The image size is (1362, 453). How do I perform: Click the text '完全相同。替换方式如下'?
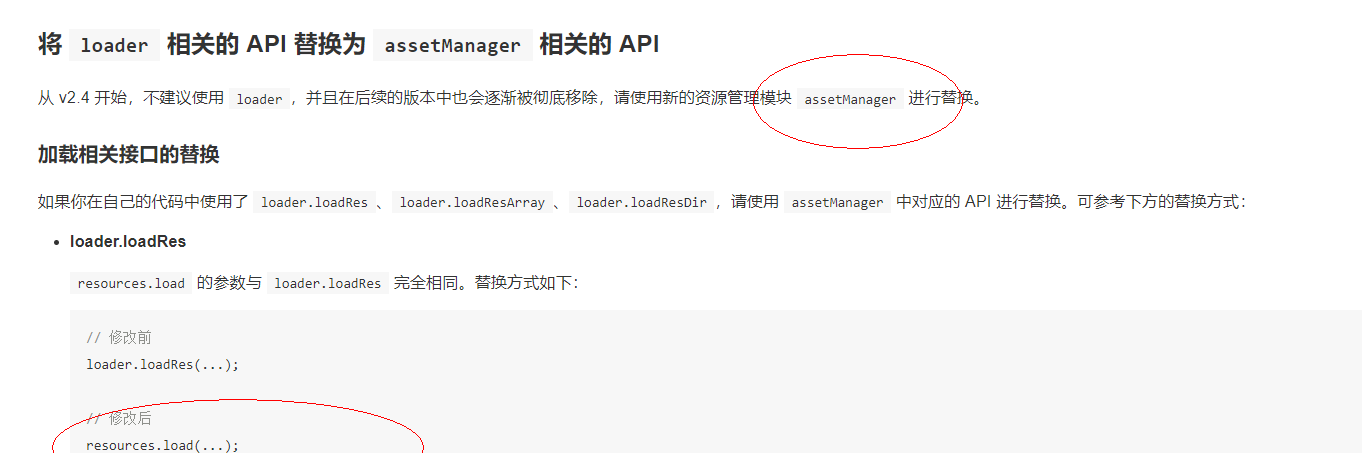483,283
